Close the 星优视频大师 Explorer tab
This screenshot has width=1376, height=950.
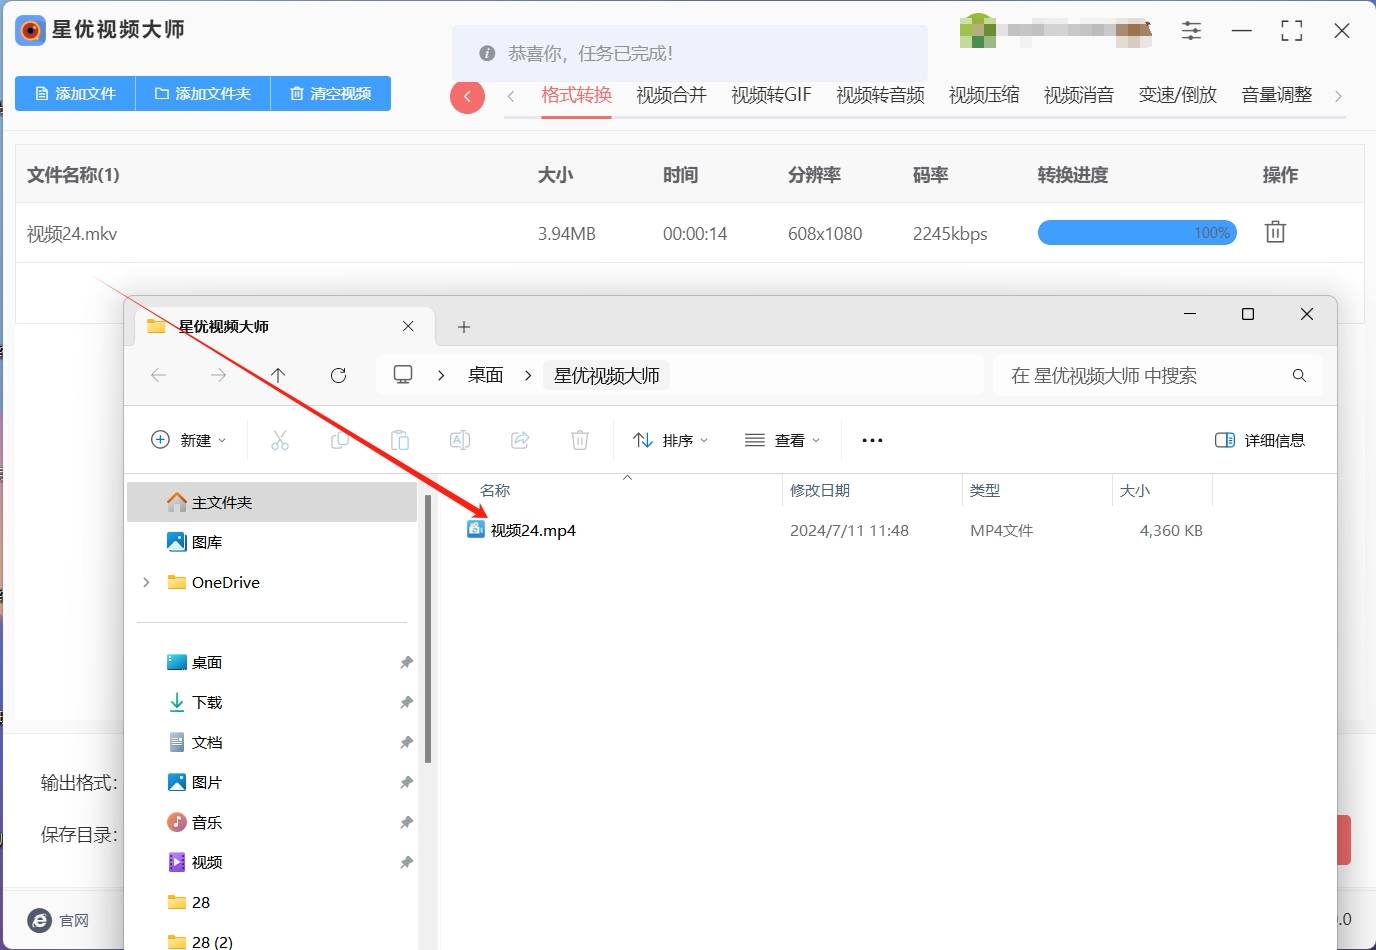(x=408, y=326)
